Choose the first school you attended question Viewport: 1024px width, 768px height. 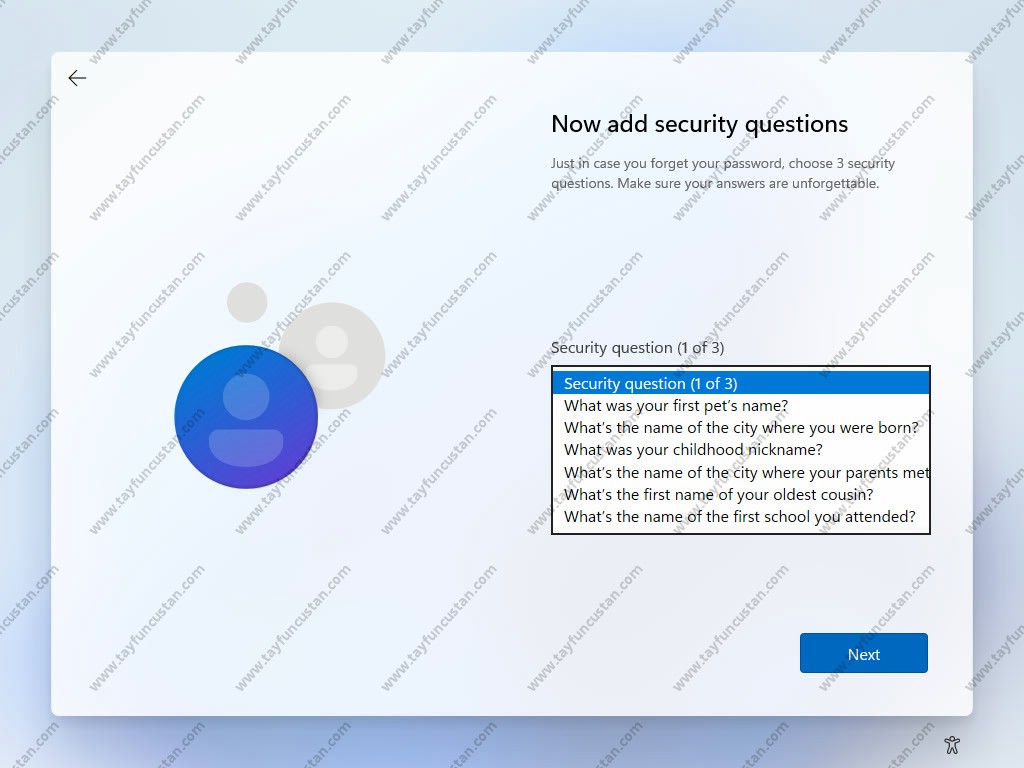click(x=741, y=517)
